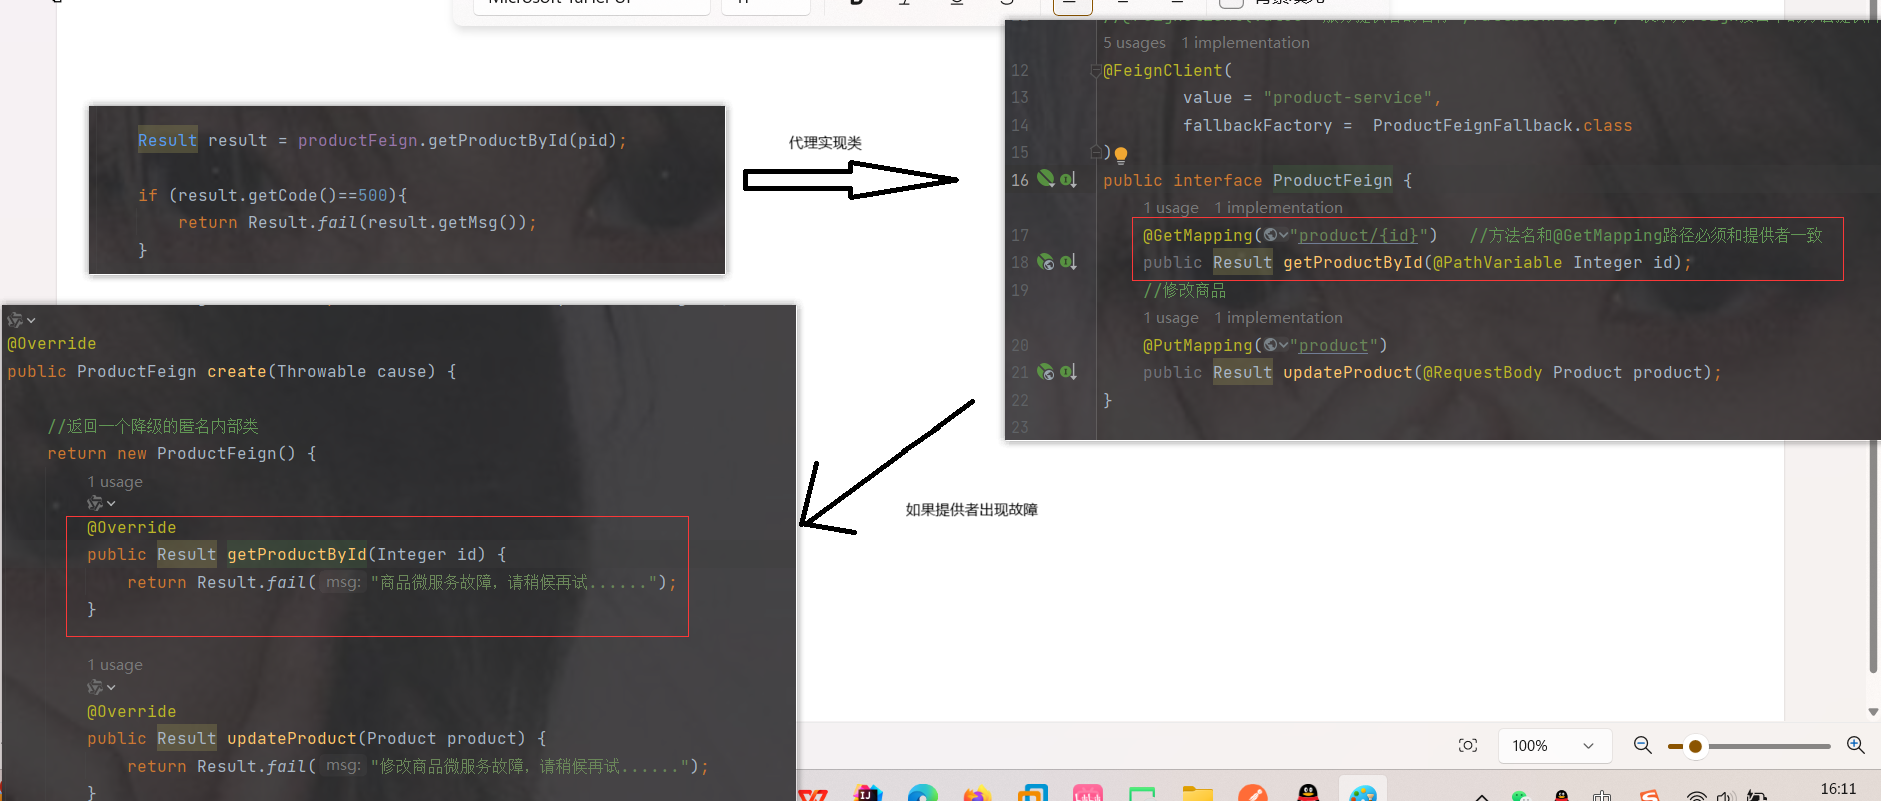Open the 16:11 taskbar clock
This screenshot has height=801, width=1881.
[1838, 790]
